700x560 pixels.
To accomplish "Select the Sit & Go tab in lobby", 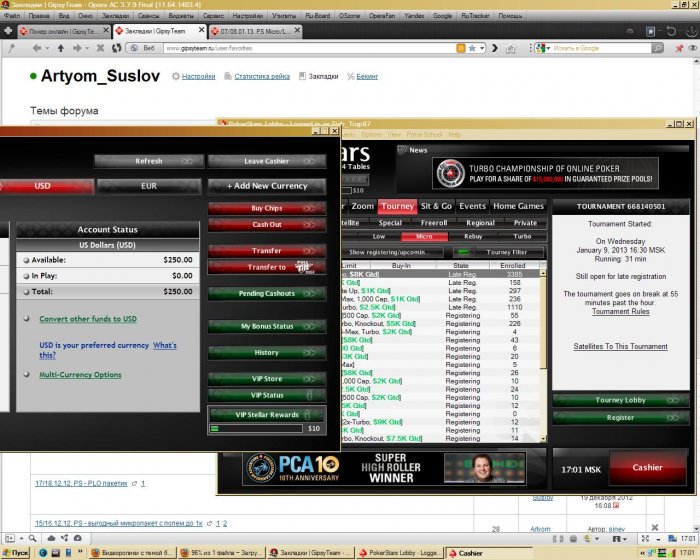I will click(x=436, y=206).
